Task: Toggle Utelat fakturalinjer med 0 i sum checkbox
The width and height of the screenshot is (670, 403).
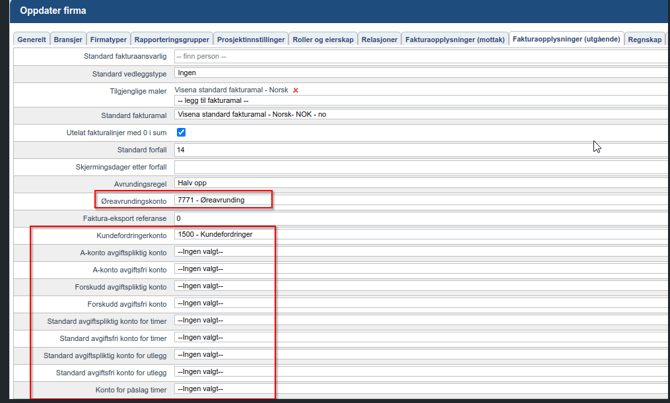Action: tap(181, 132)
